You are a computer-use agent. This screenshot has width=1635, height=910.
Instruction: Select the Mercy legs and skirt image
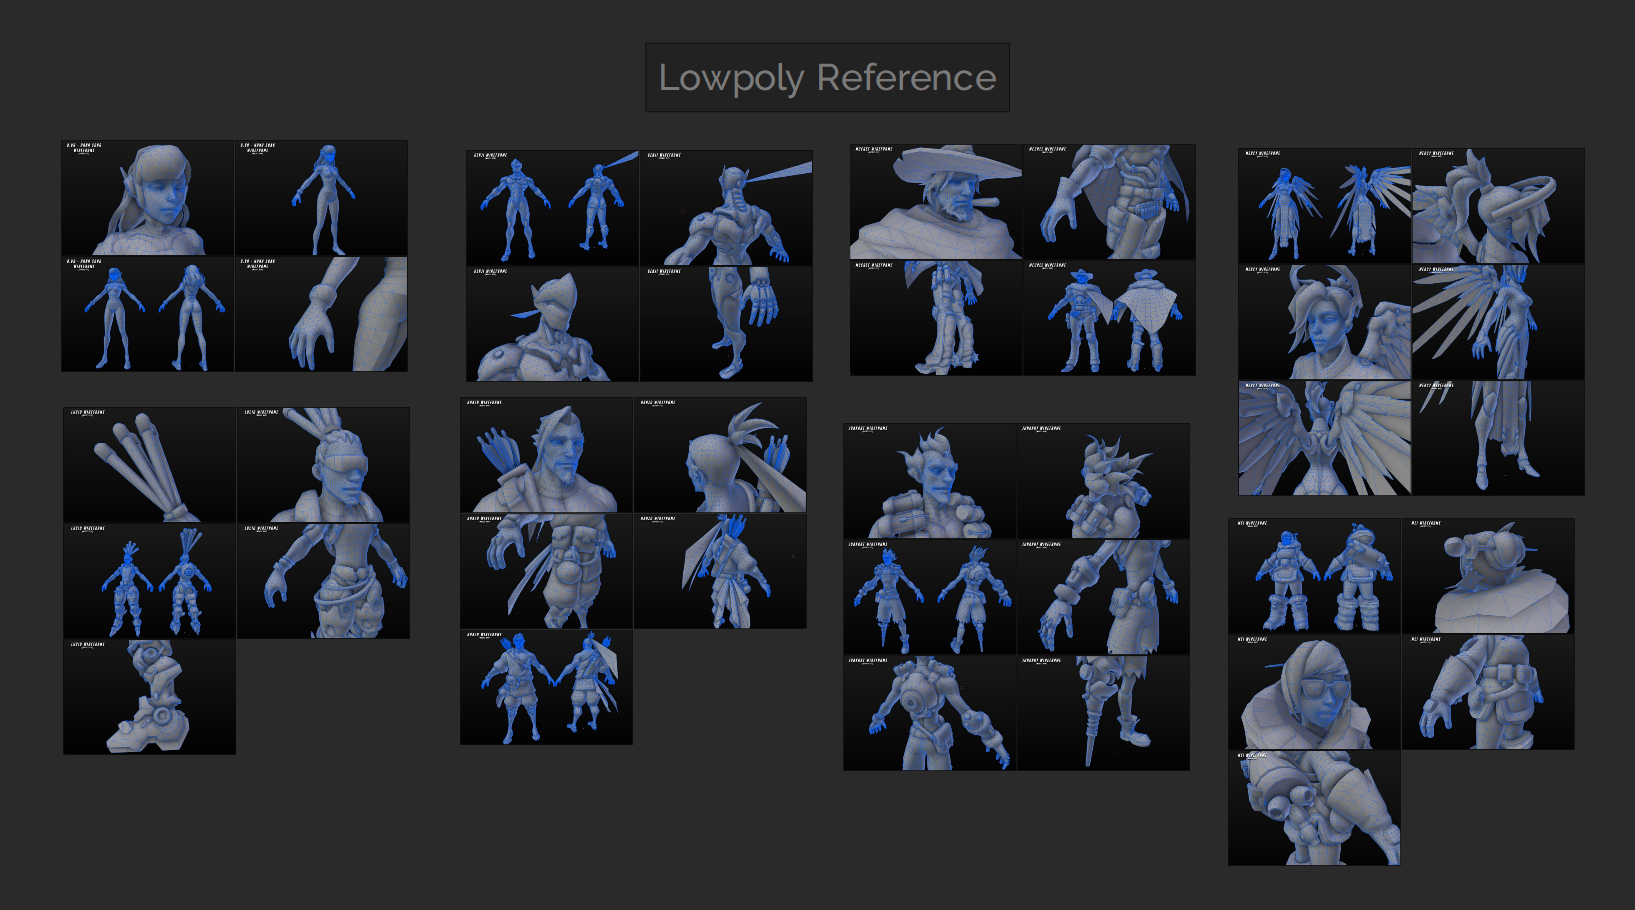pyautogui.click(x=1498, y=438)
